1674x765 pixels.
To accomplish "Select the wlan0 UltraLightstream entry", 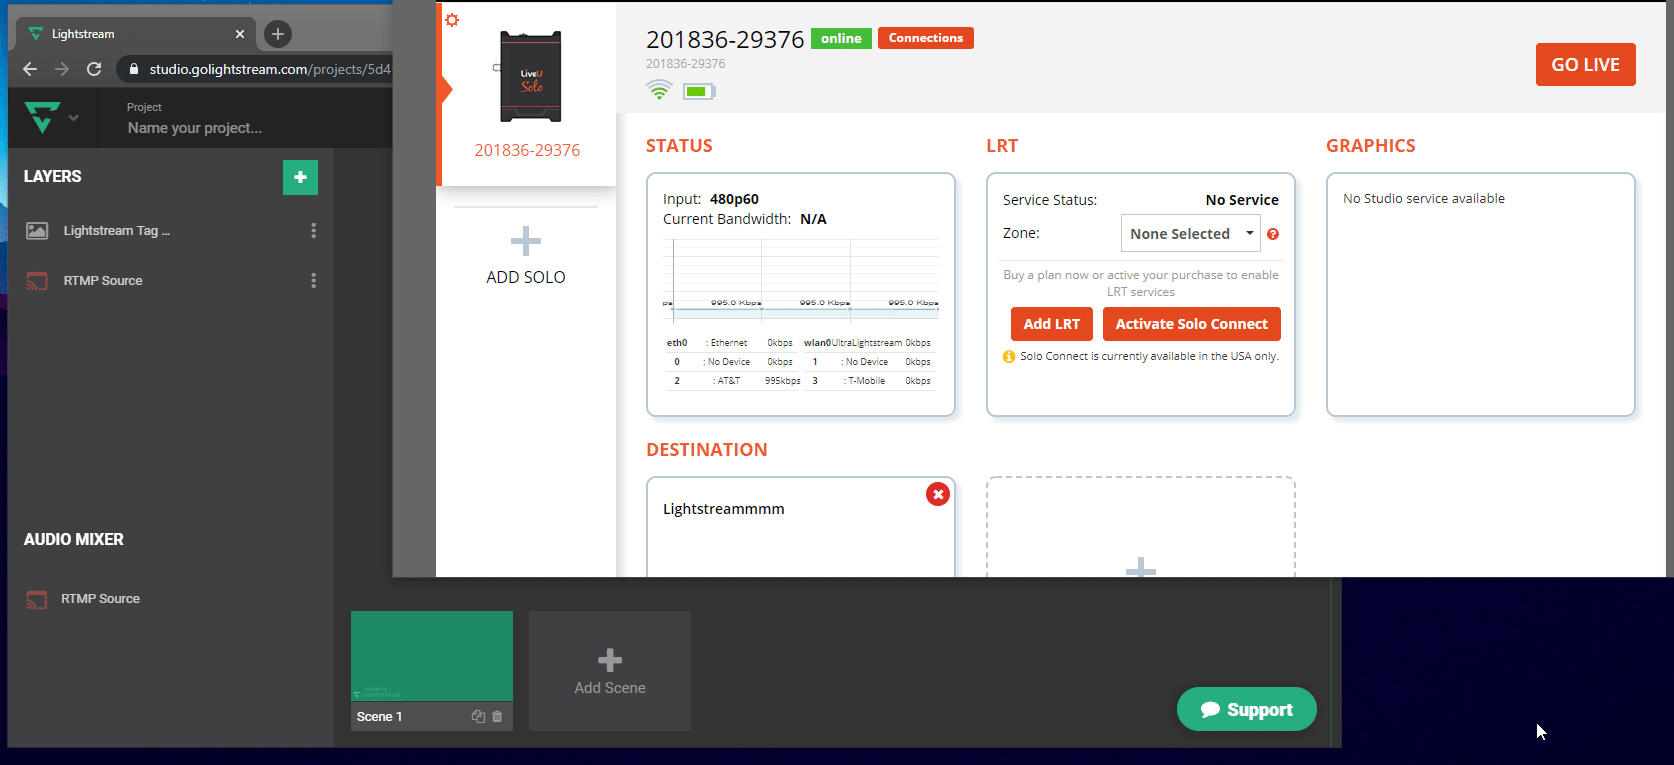I will point(868,343).
